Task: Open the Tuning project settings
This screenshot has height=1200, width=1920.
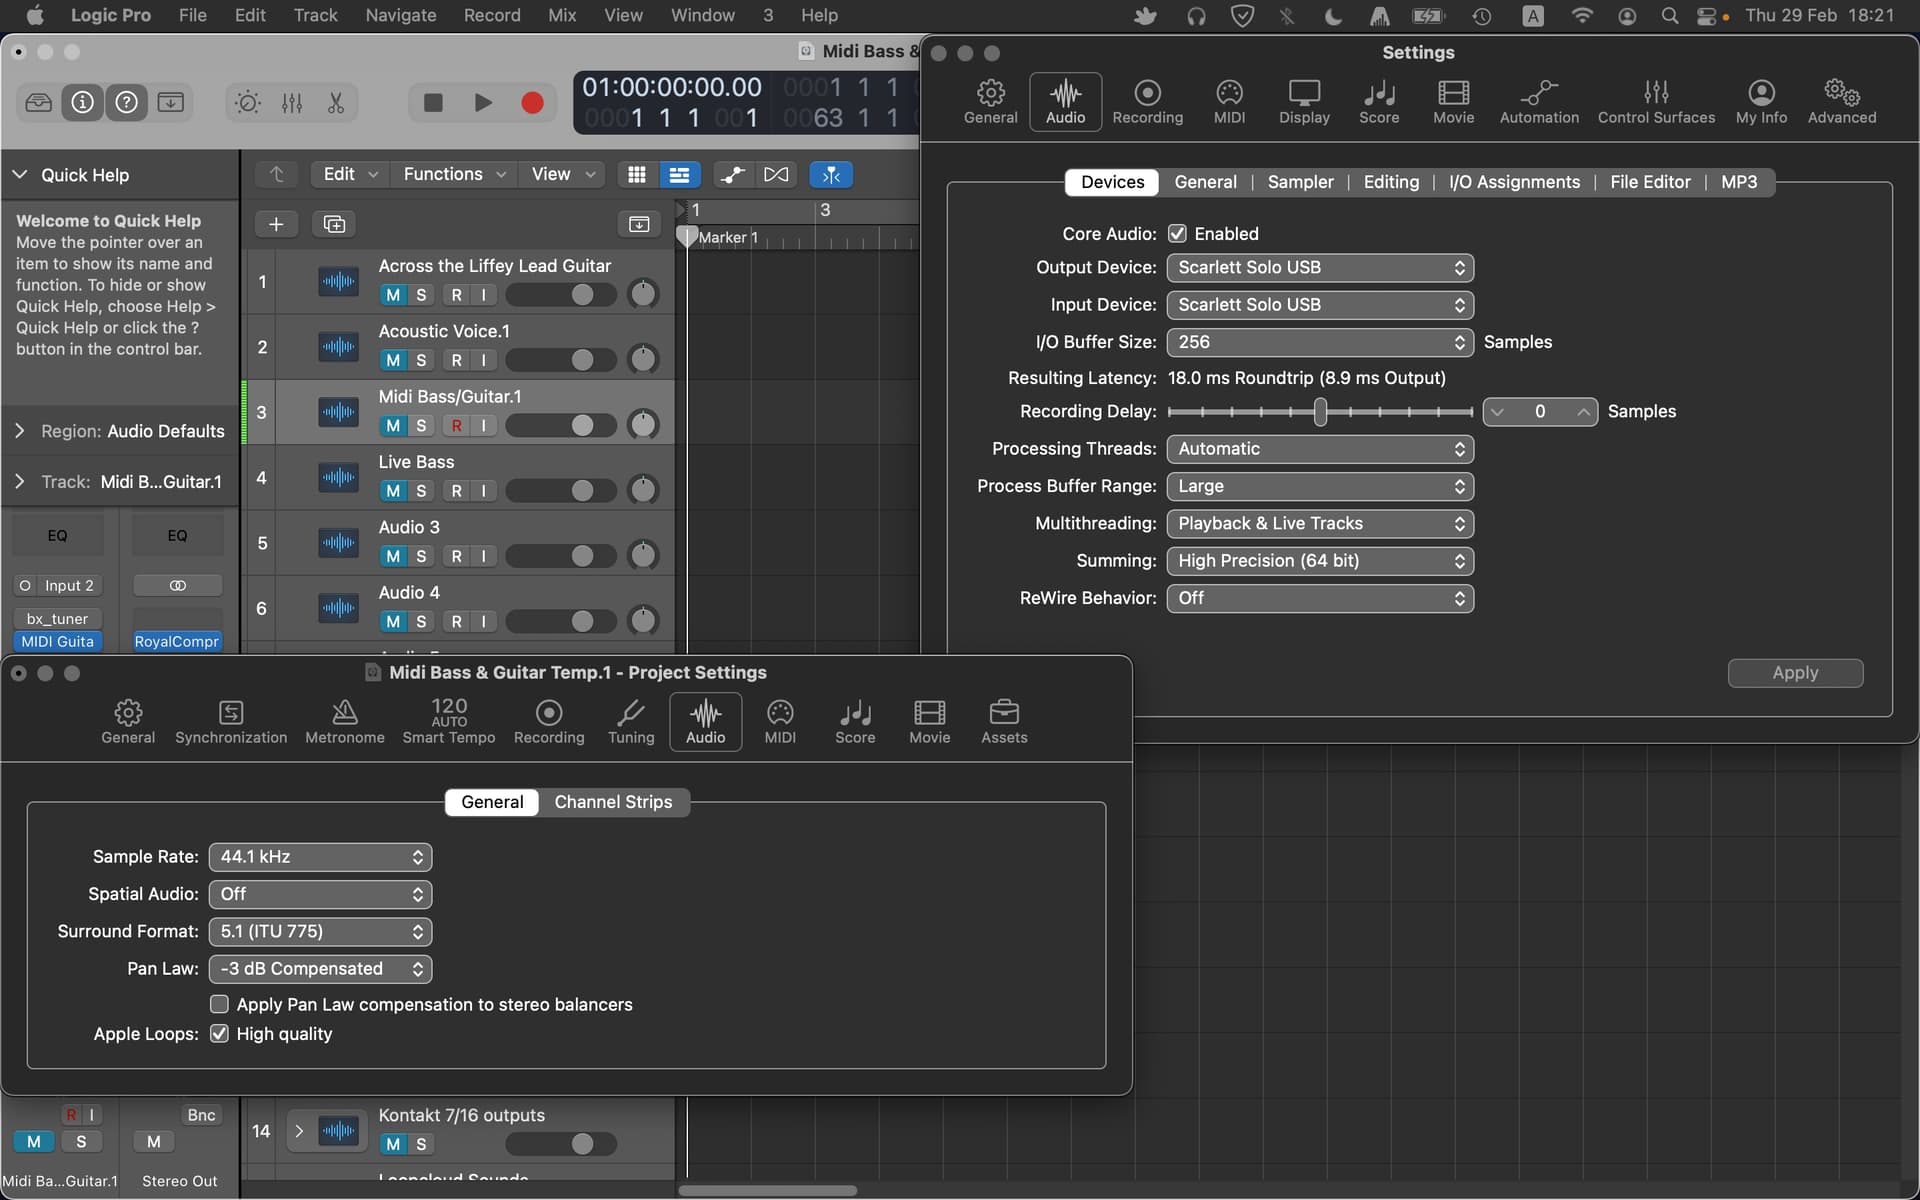Action: [631, 722]
